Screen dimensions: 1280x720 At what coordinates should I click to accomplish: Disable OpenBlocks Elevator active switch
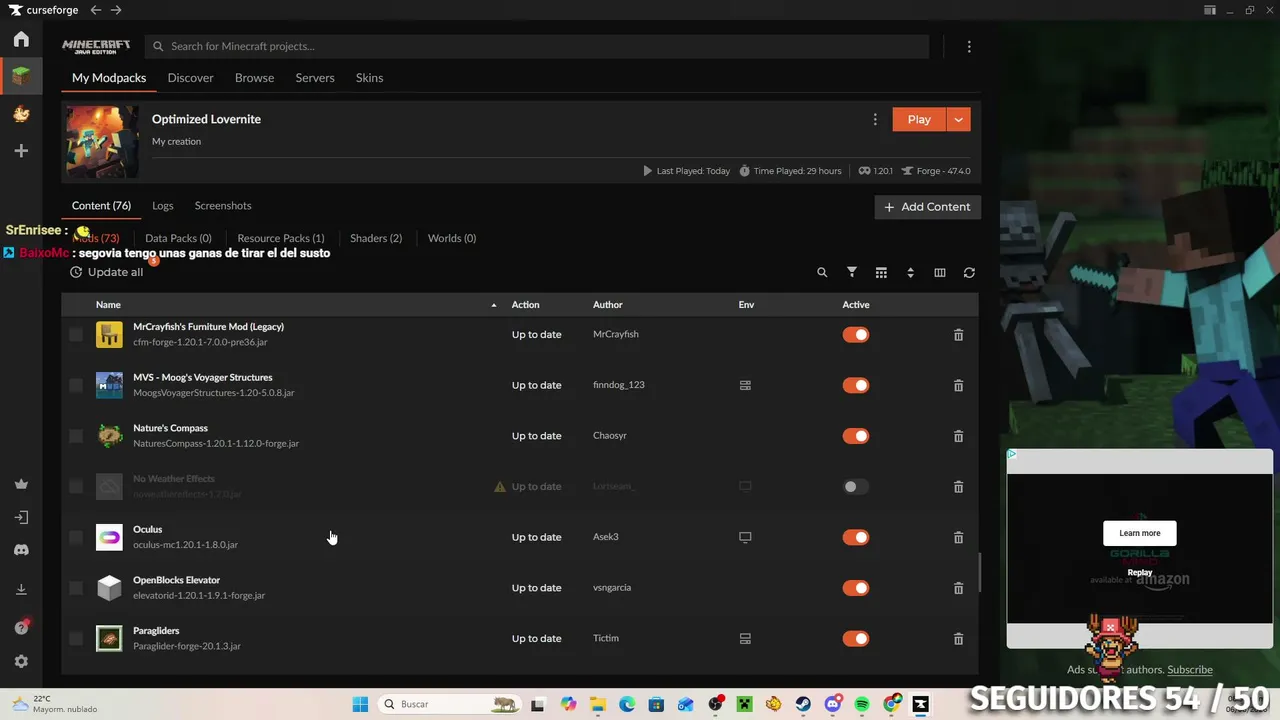click(856, 588)
